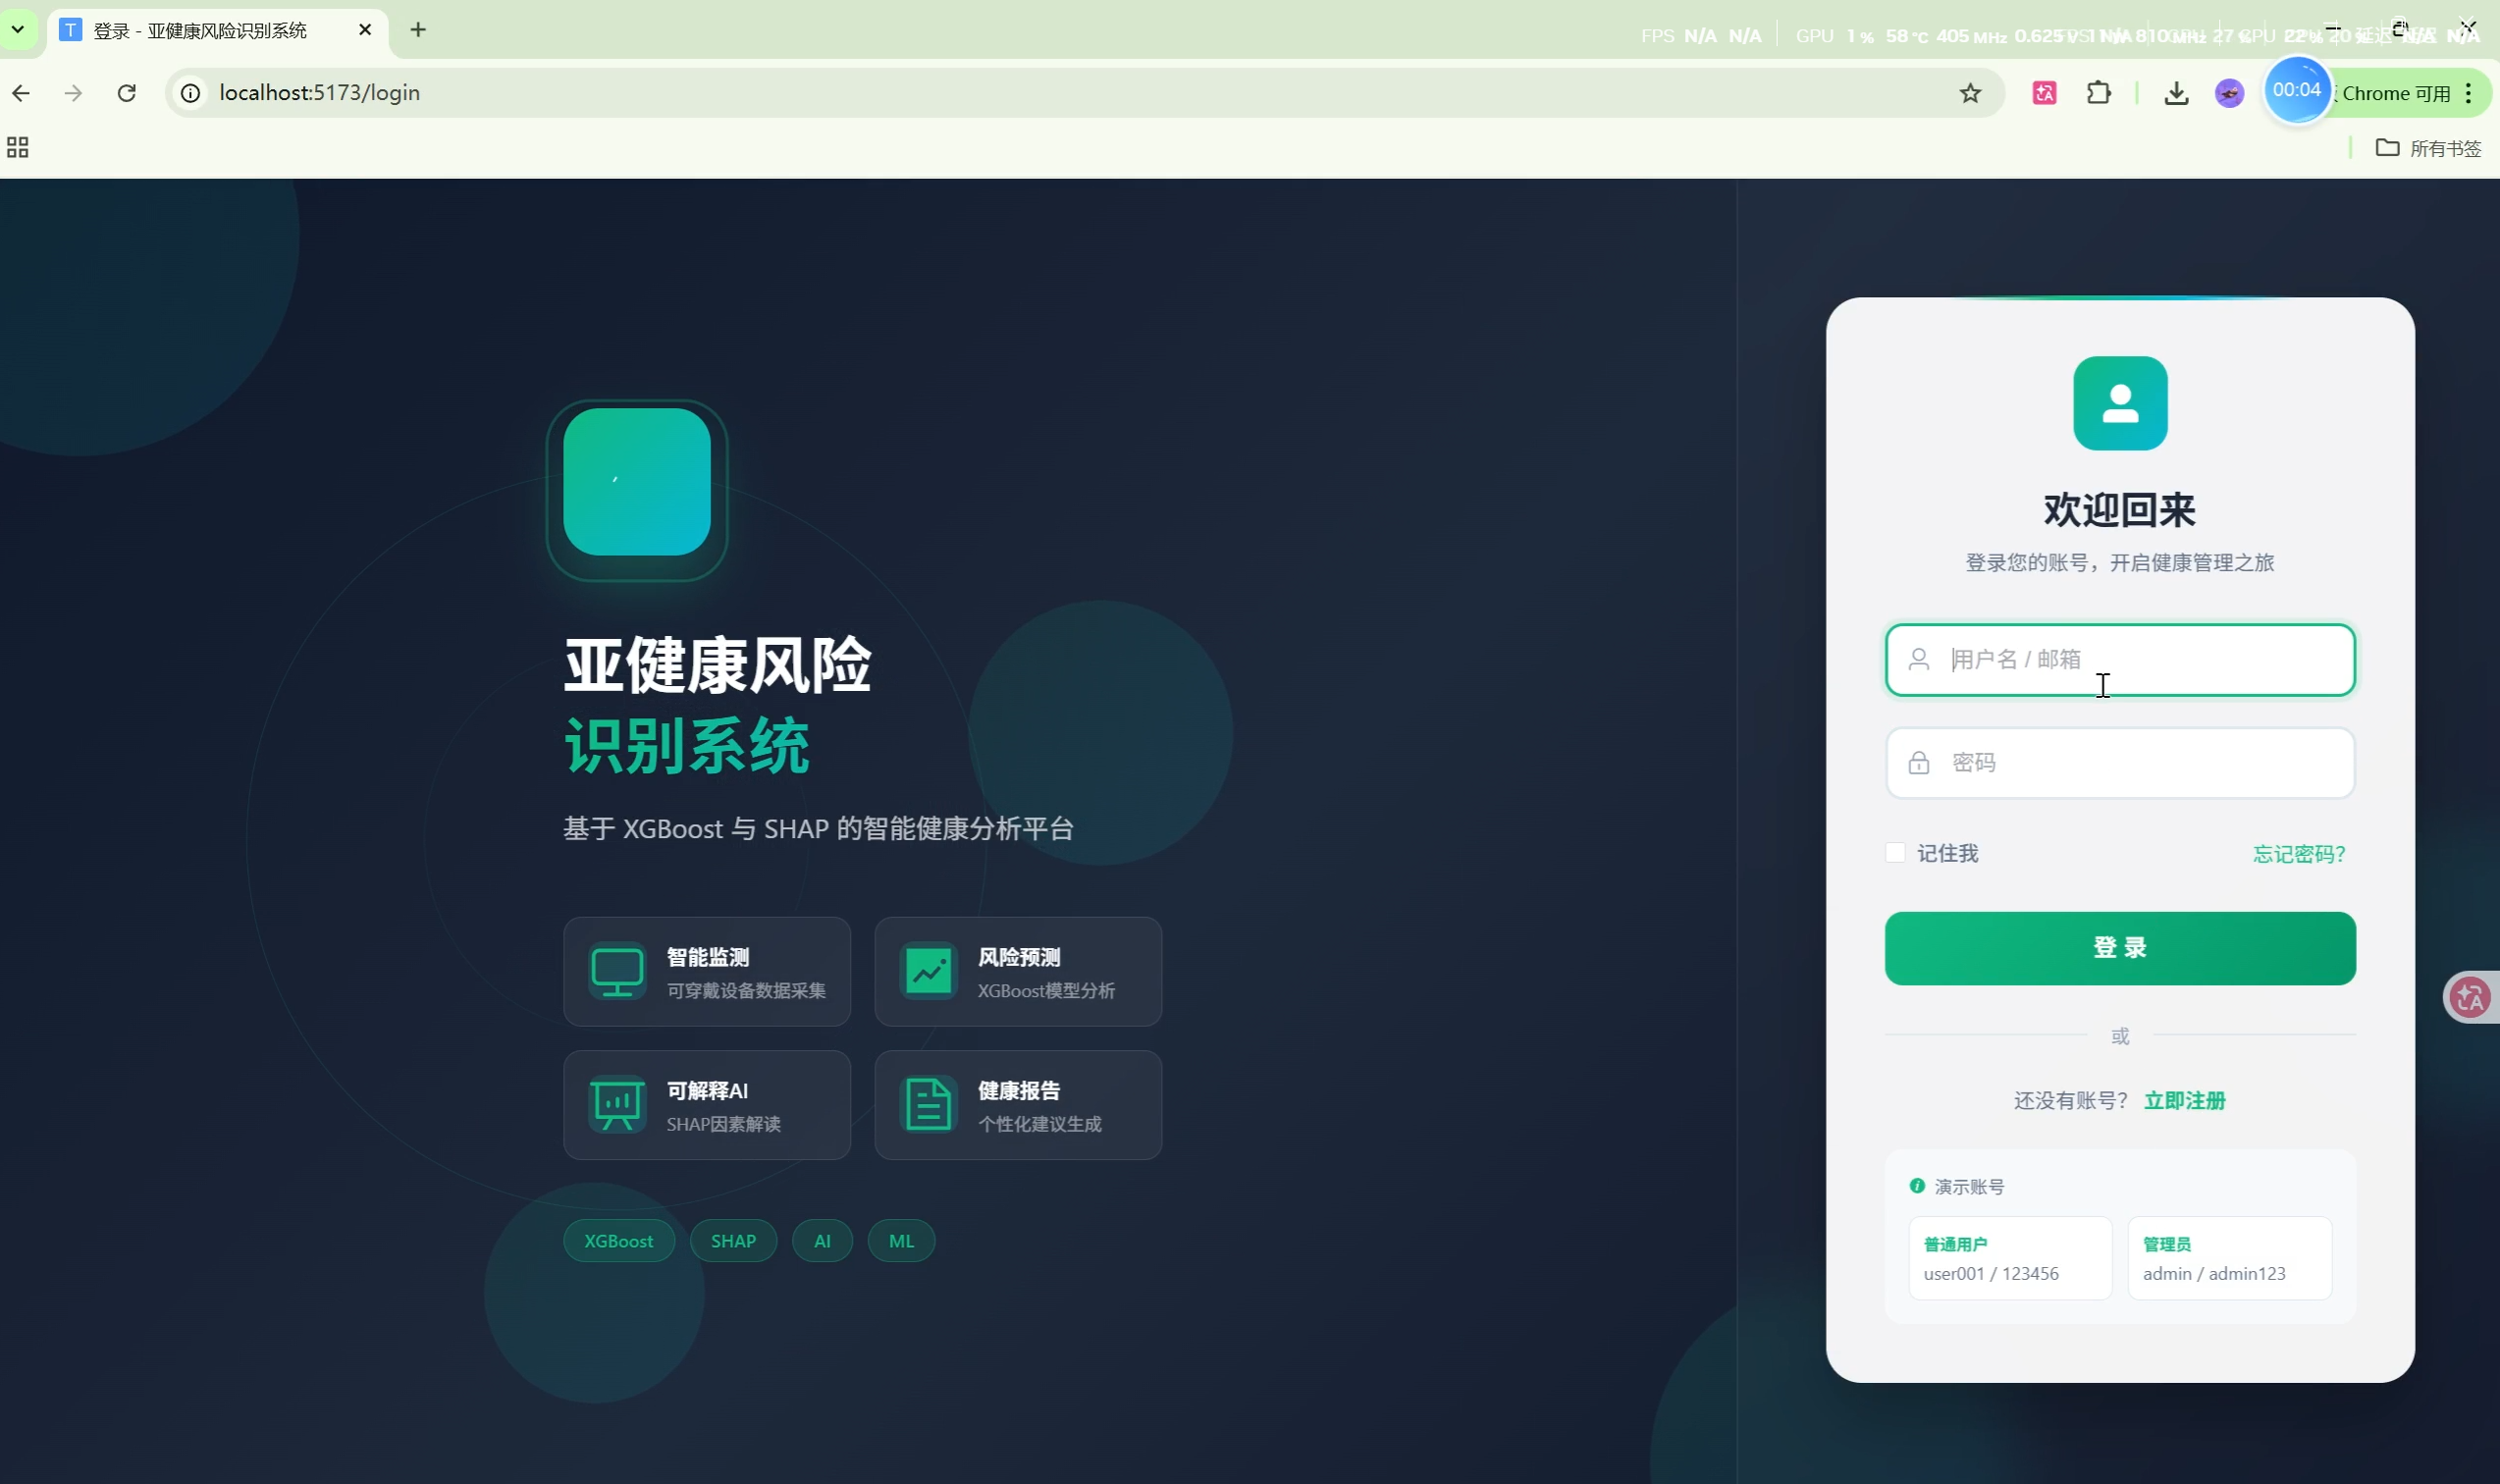The image size is (2500, 1484).
Task: Click the user avatar icon above 欢迎回来
Action: coord(2119,403)
